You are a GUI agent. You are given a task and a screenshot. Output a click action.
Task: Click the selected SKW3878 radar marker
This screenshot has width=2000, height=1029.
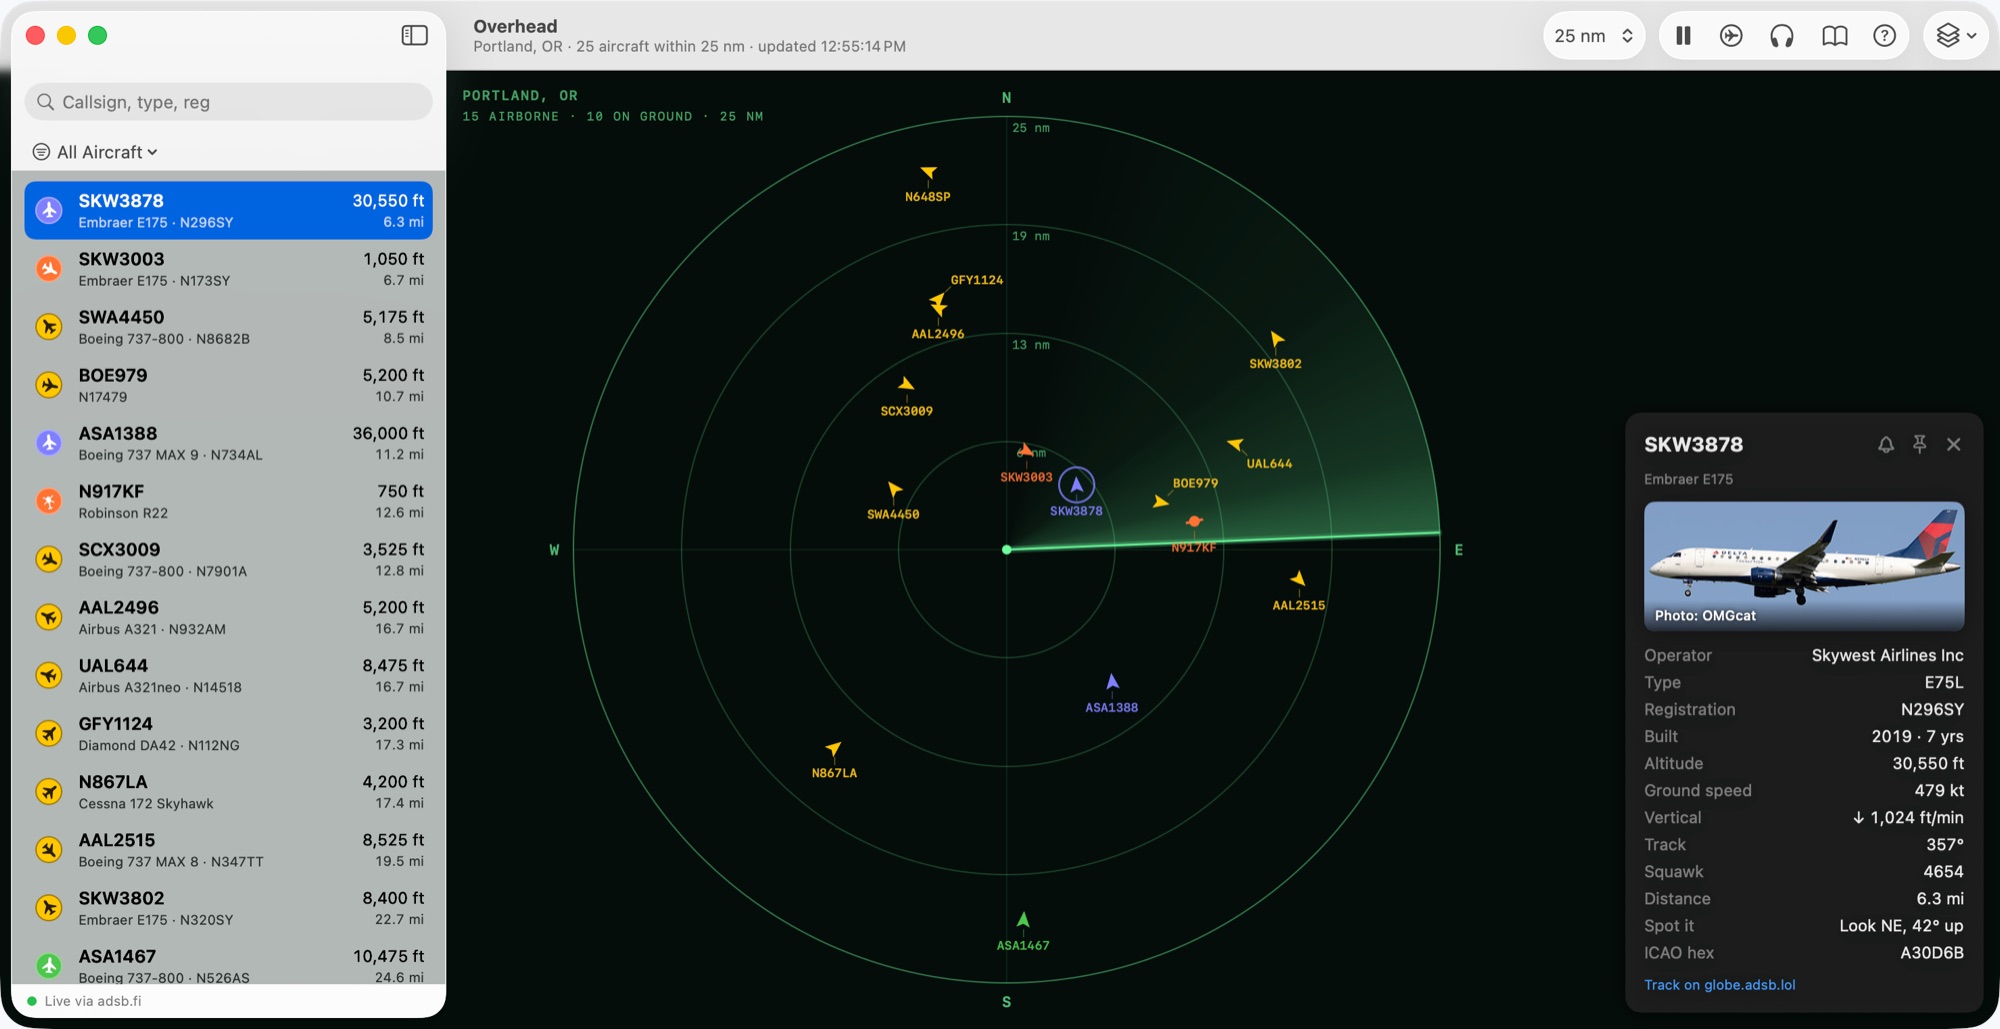pos(1077,485)
